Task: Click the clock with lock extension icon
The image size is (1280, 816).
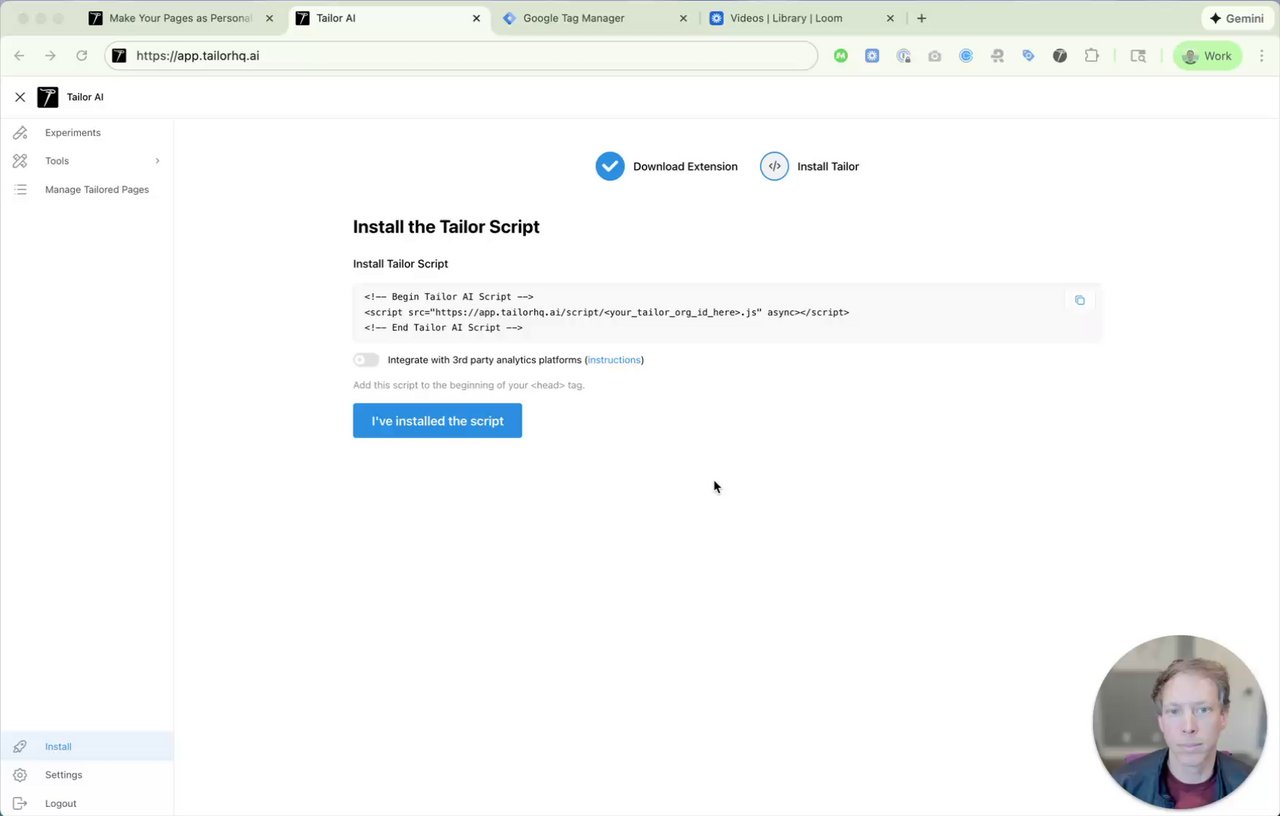Action: click(904, 56)
